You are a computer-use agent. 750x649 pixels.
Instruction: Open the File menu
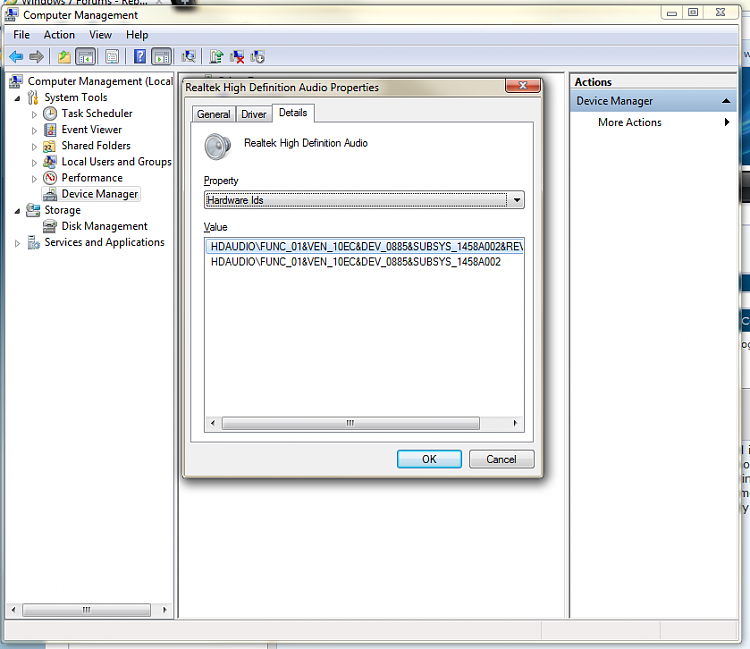[21, 35]
